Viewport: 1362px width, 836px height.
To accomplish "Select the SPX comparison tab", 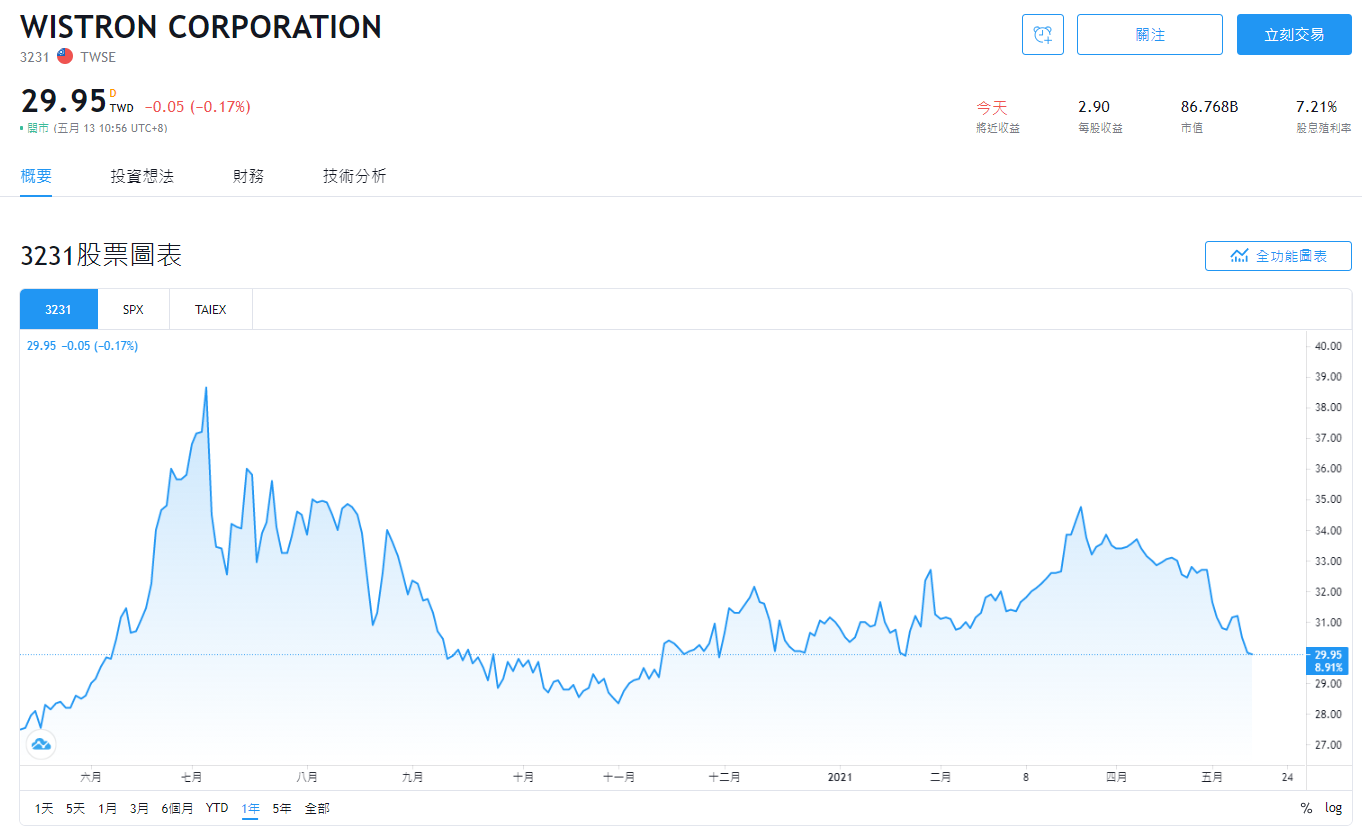I will click(x=134, y=310).
